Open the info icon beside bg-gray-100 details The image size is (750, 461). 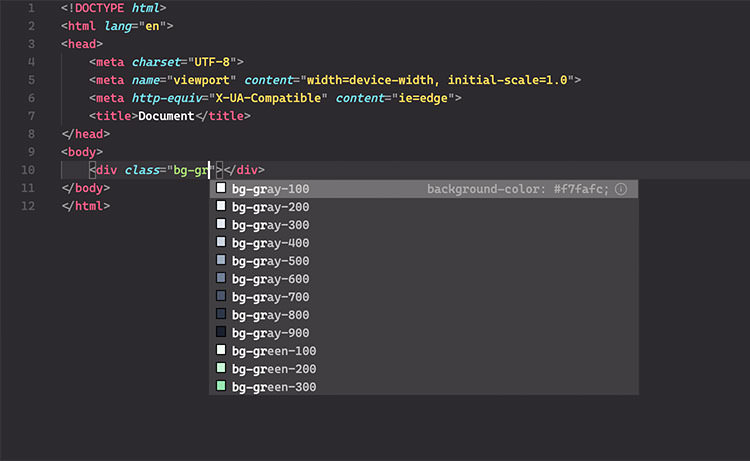(x=621, y=189)
